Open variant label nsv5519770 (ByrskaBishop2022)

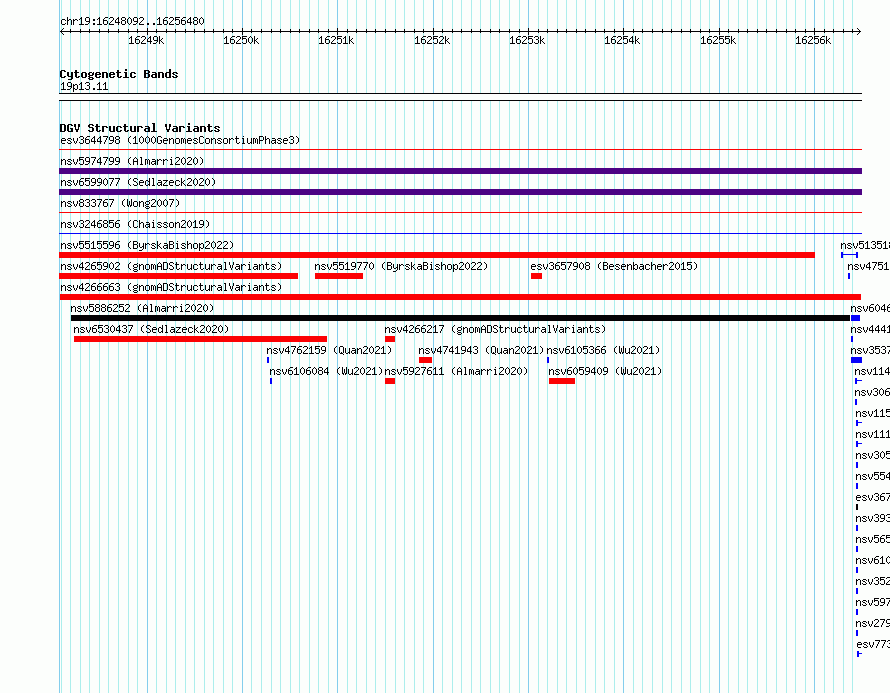pyautogui.click(x=401, y=266)
